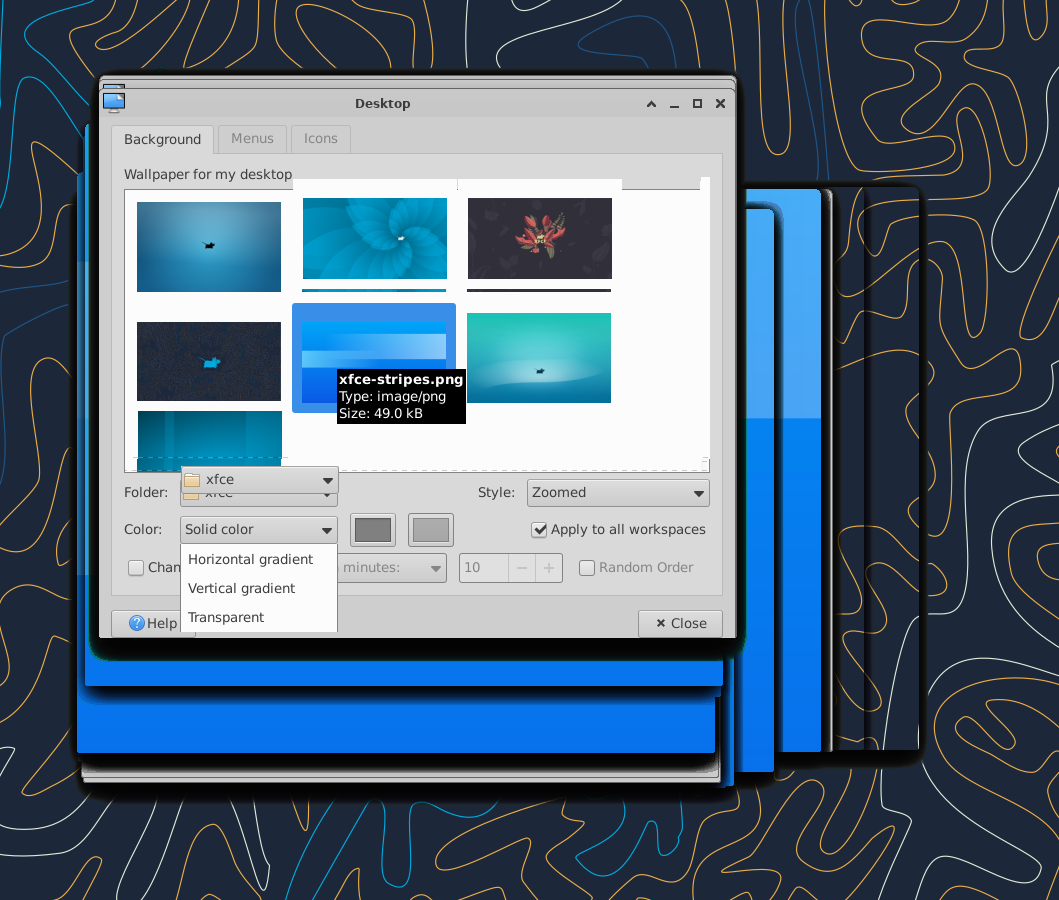Increase the interval with the plus button
The width and height of the screenshot is (1059, 900).
coord(548,568)
